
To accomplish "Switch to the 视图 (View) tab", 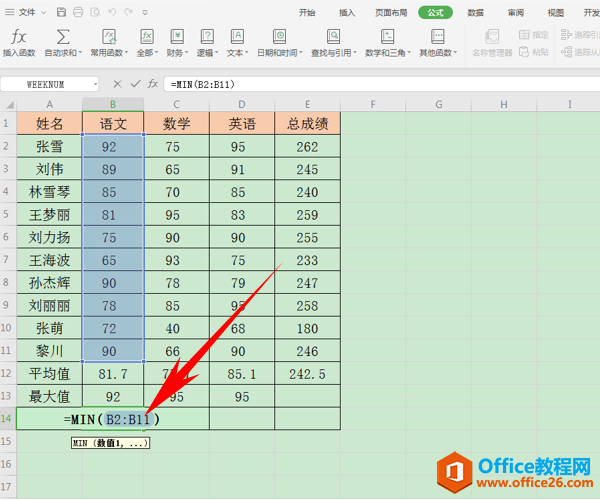I will pos(556,13).
